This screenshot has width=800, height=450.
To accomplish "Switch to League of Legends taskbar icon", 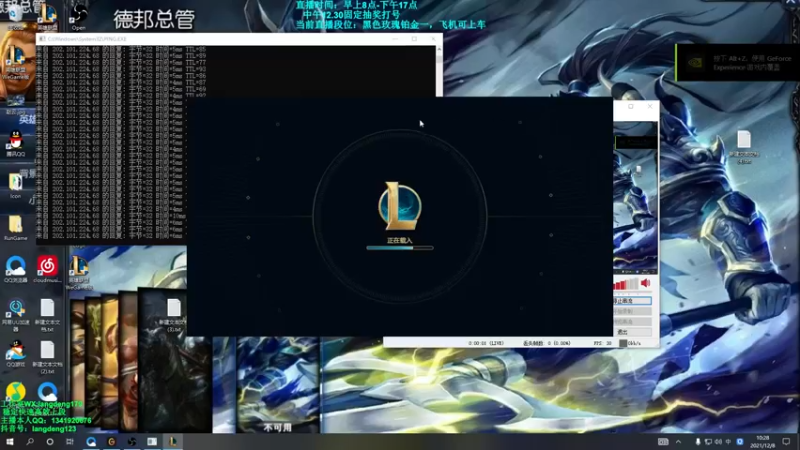I will coord(172,441).
